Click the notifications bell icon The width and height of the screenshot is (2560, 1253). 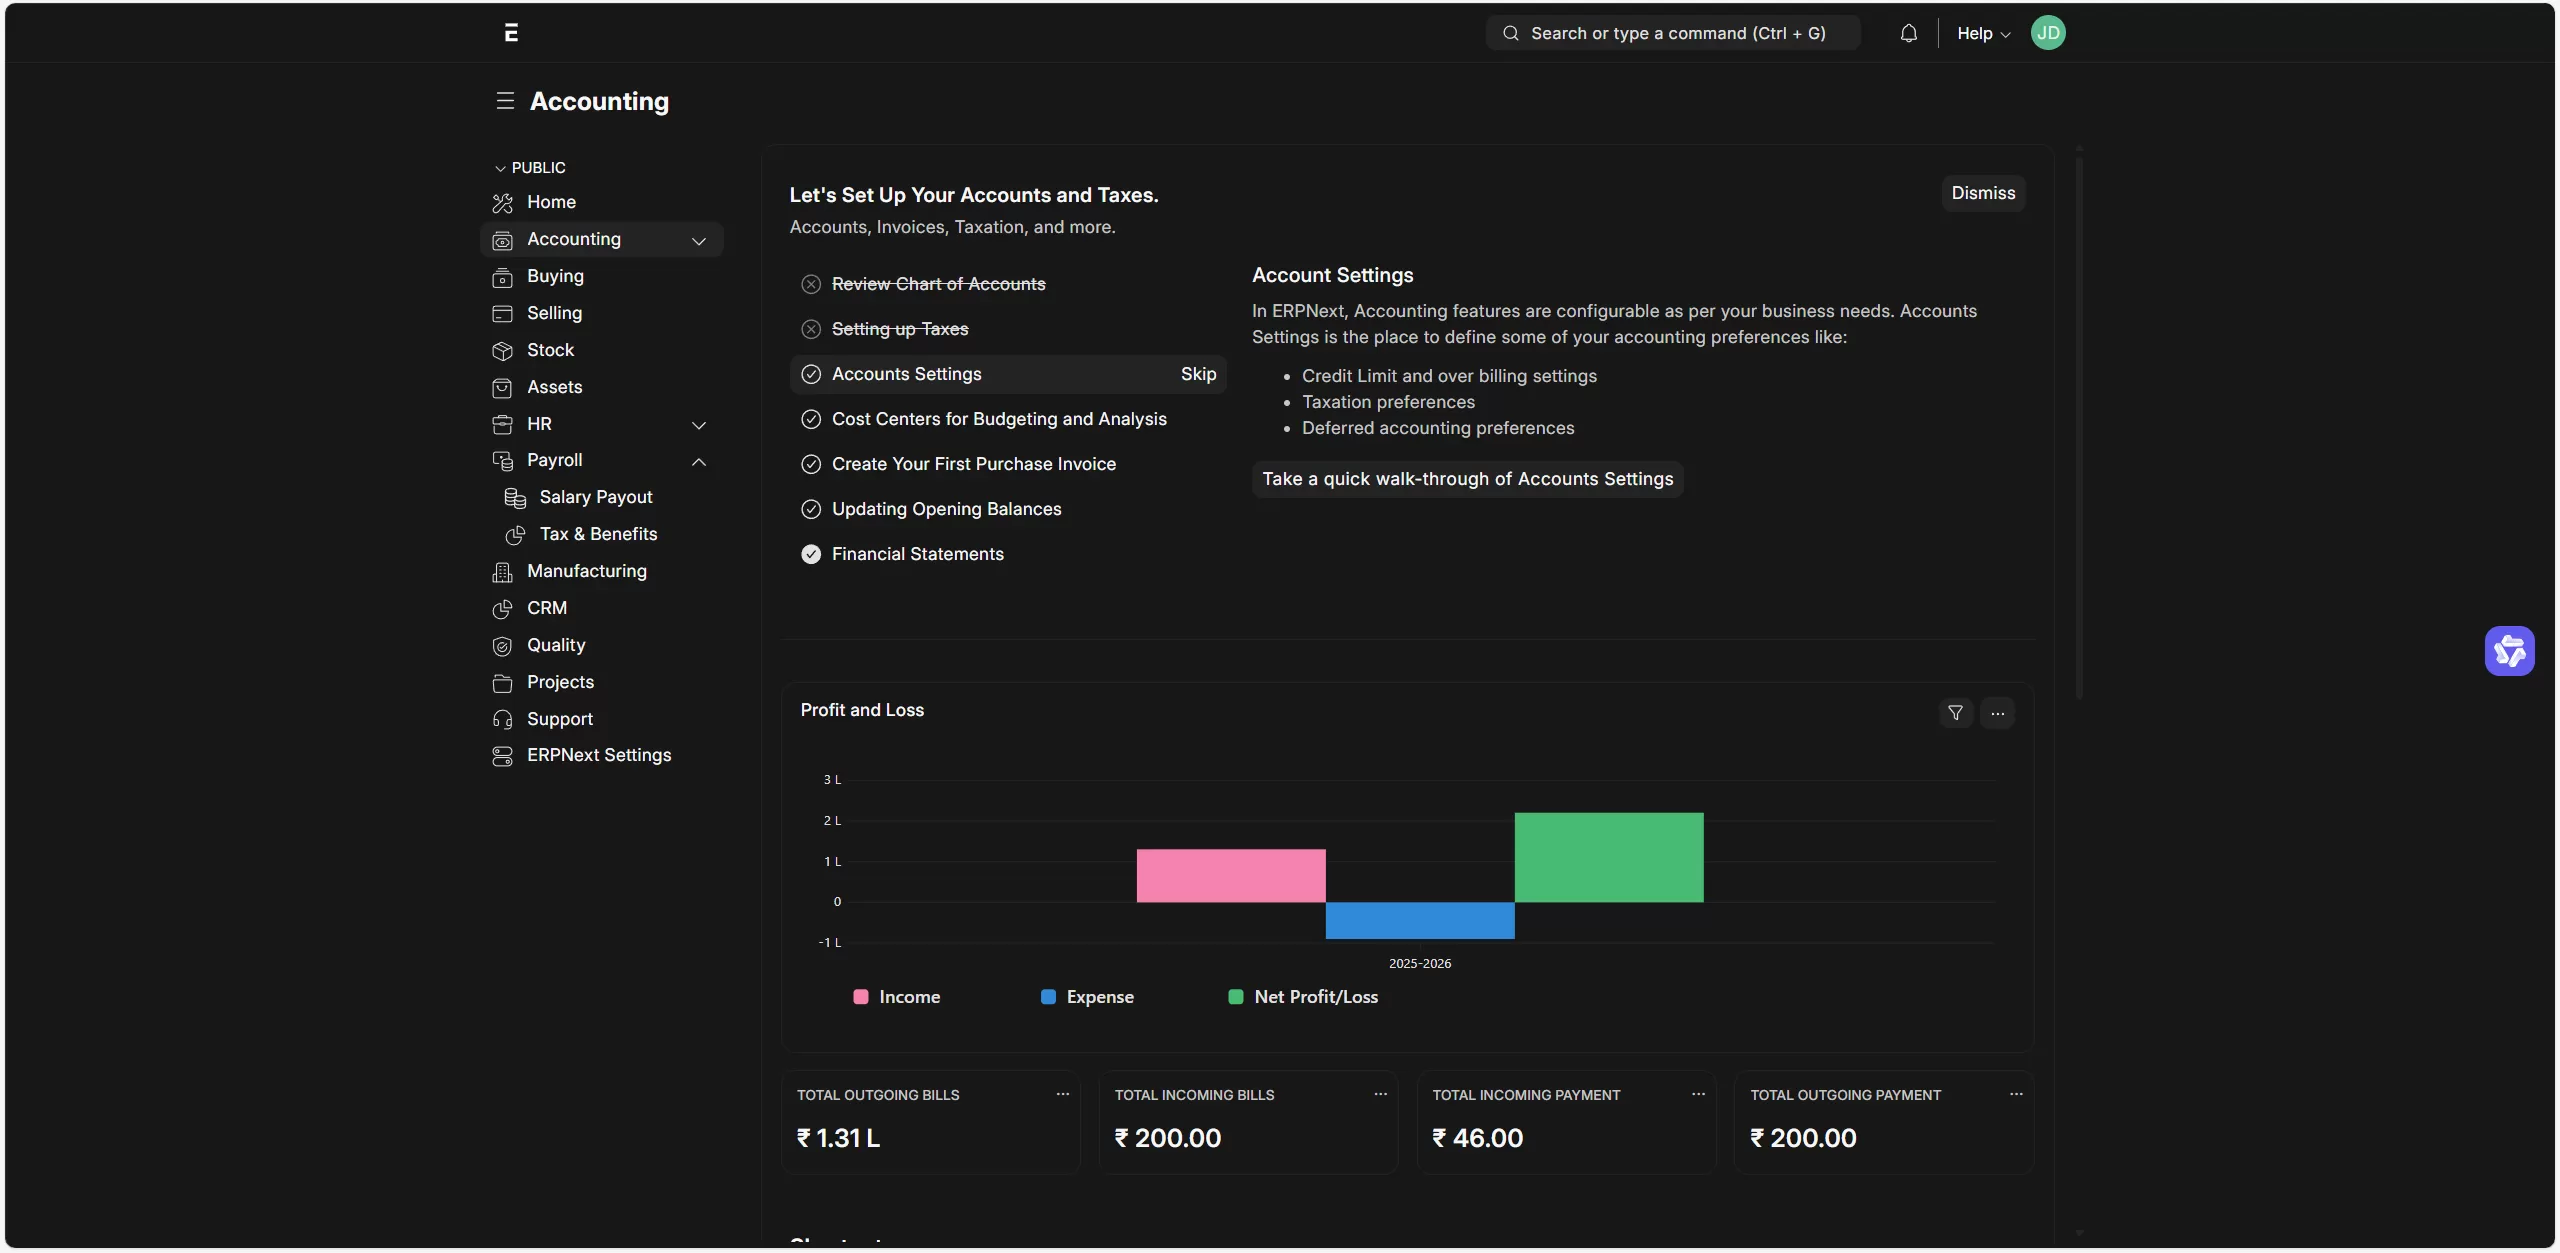click(x=1908, y=33)
